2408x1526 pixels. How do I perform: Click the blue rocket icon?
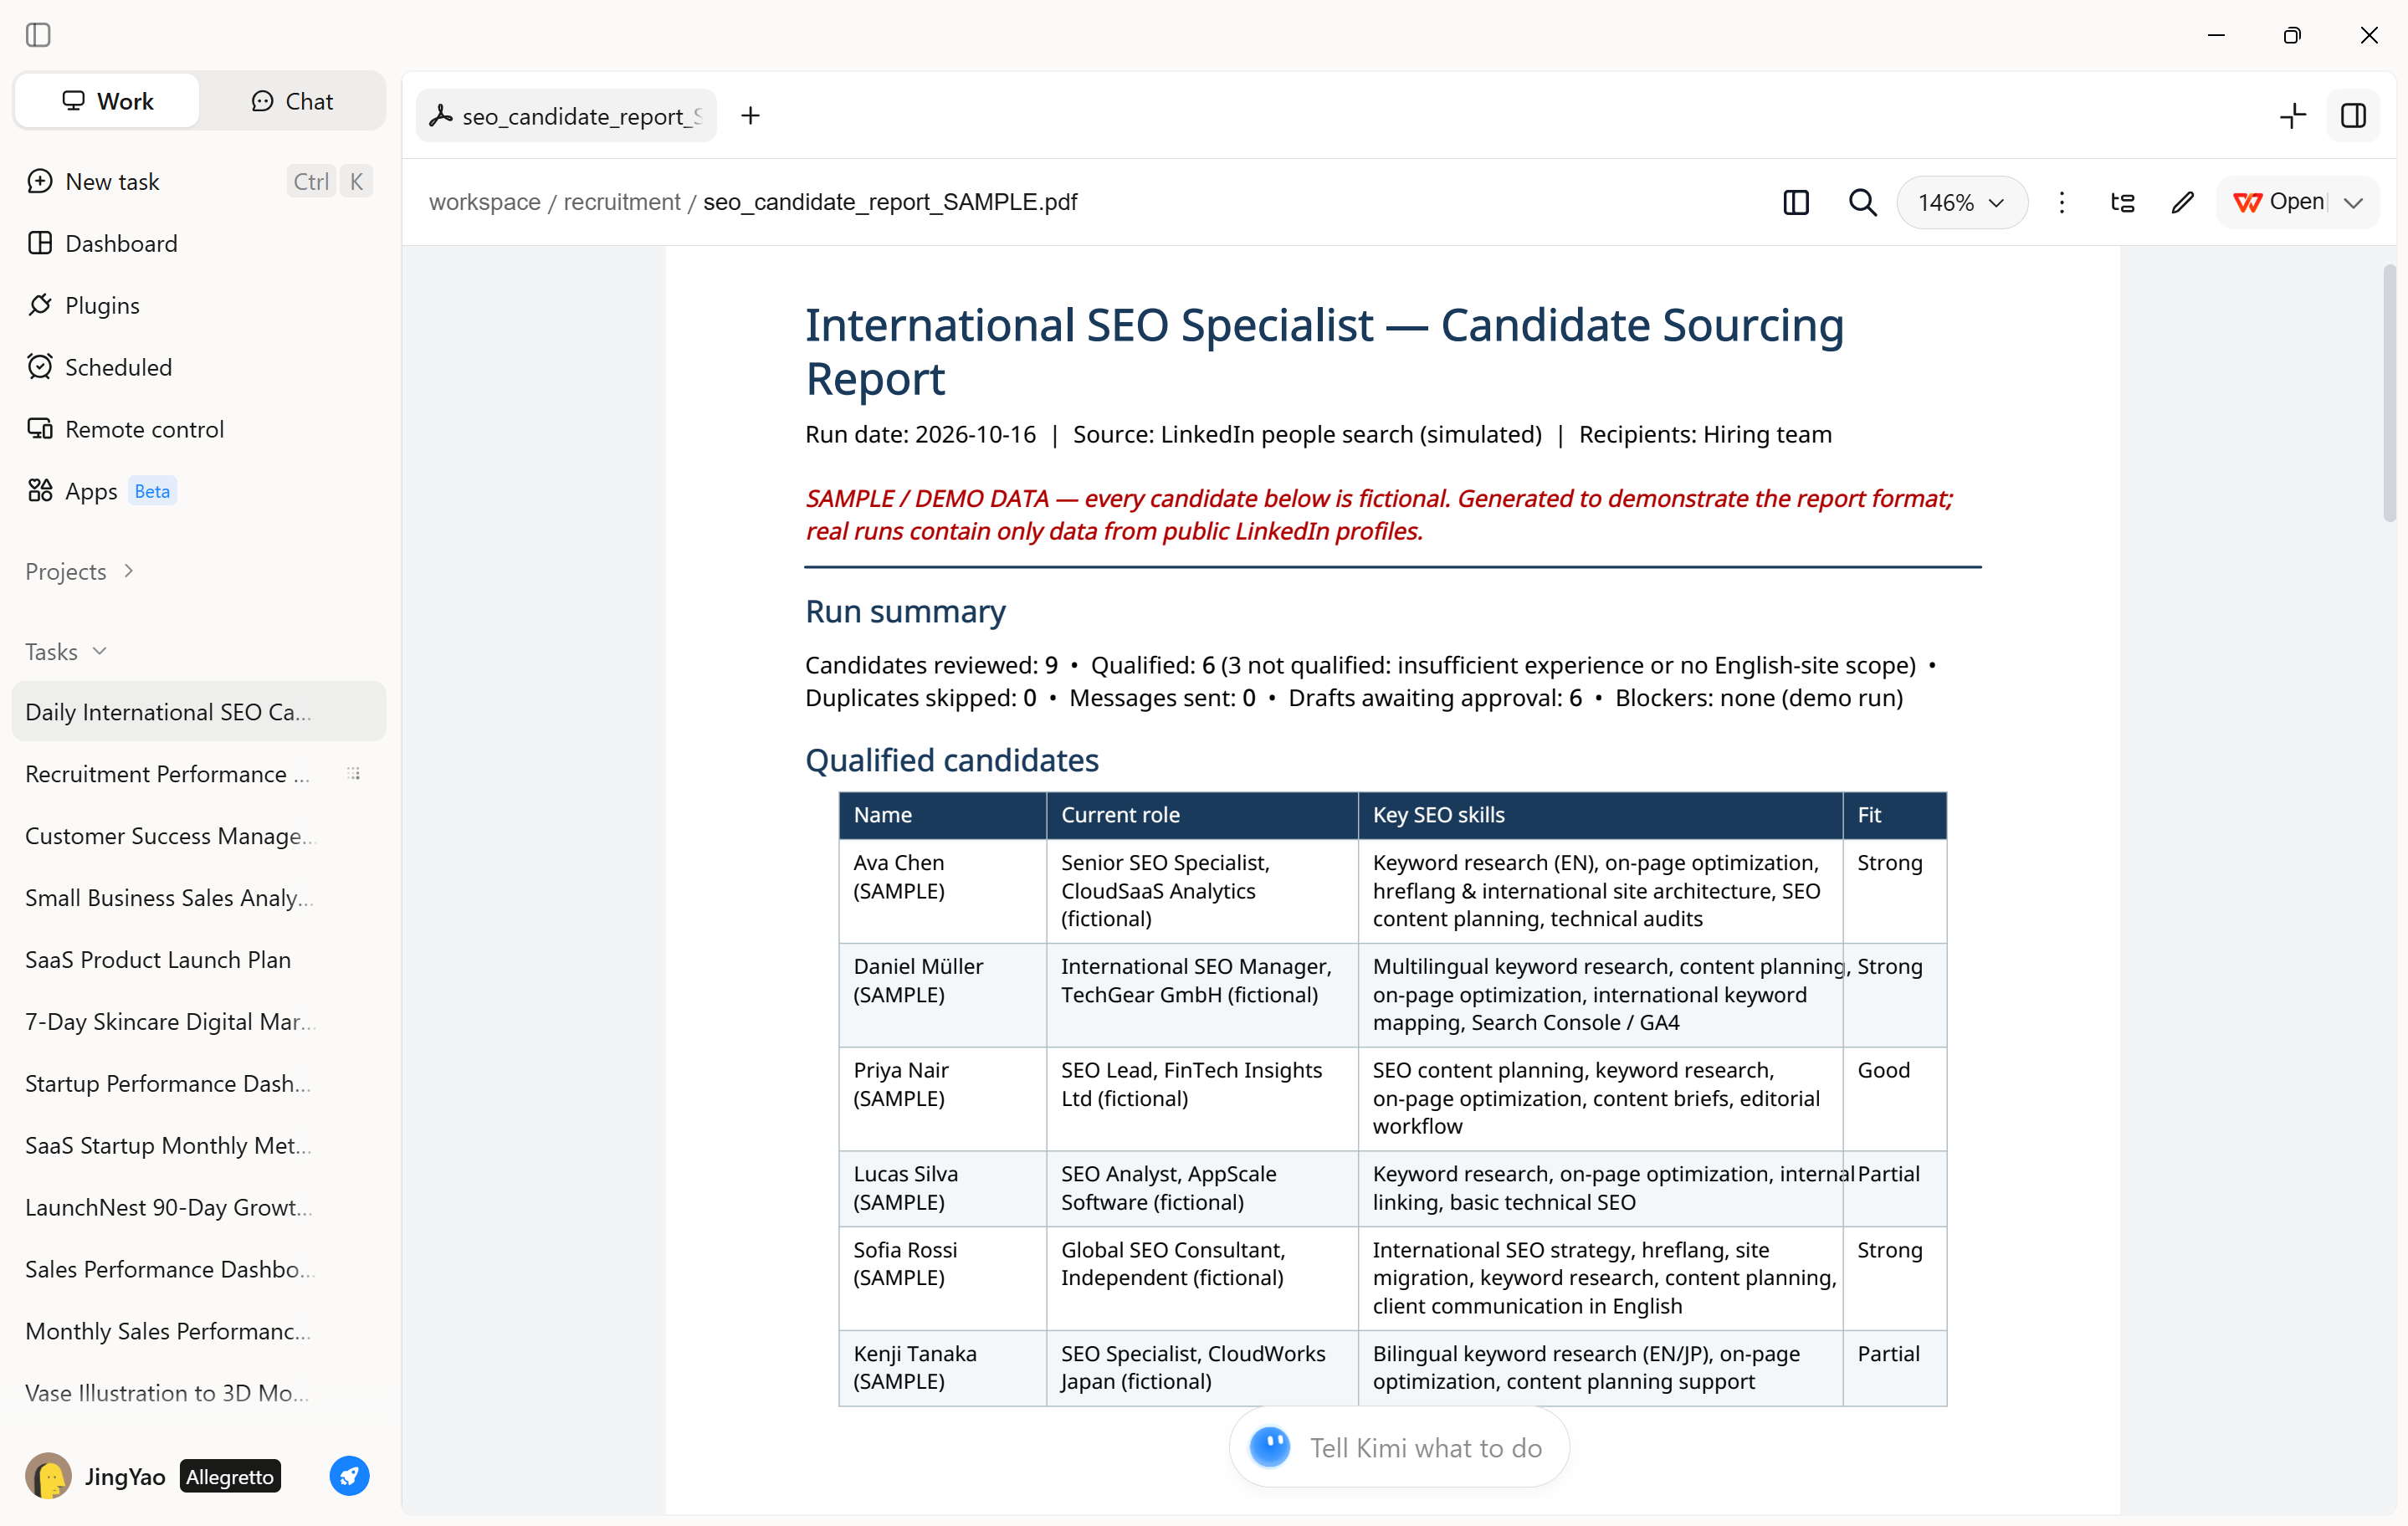(x=349, y=1476)
